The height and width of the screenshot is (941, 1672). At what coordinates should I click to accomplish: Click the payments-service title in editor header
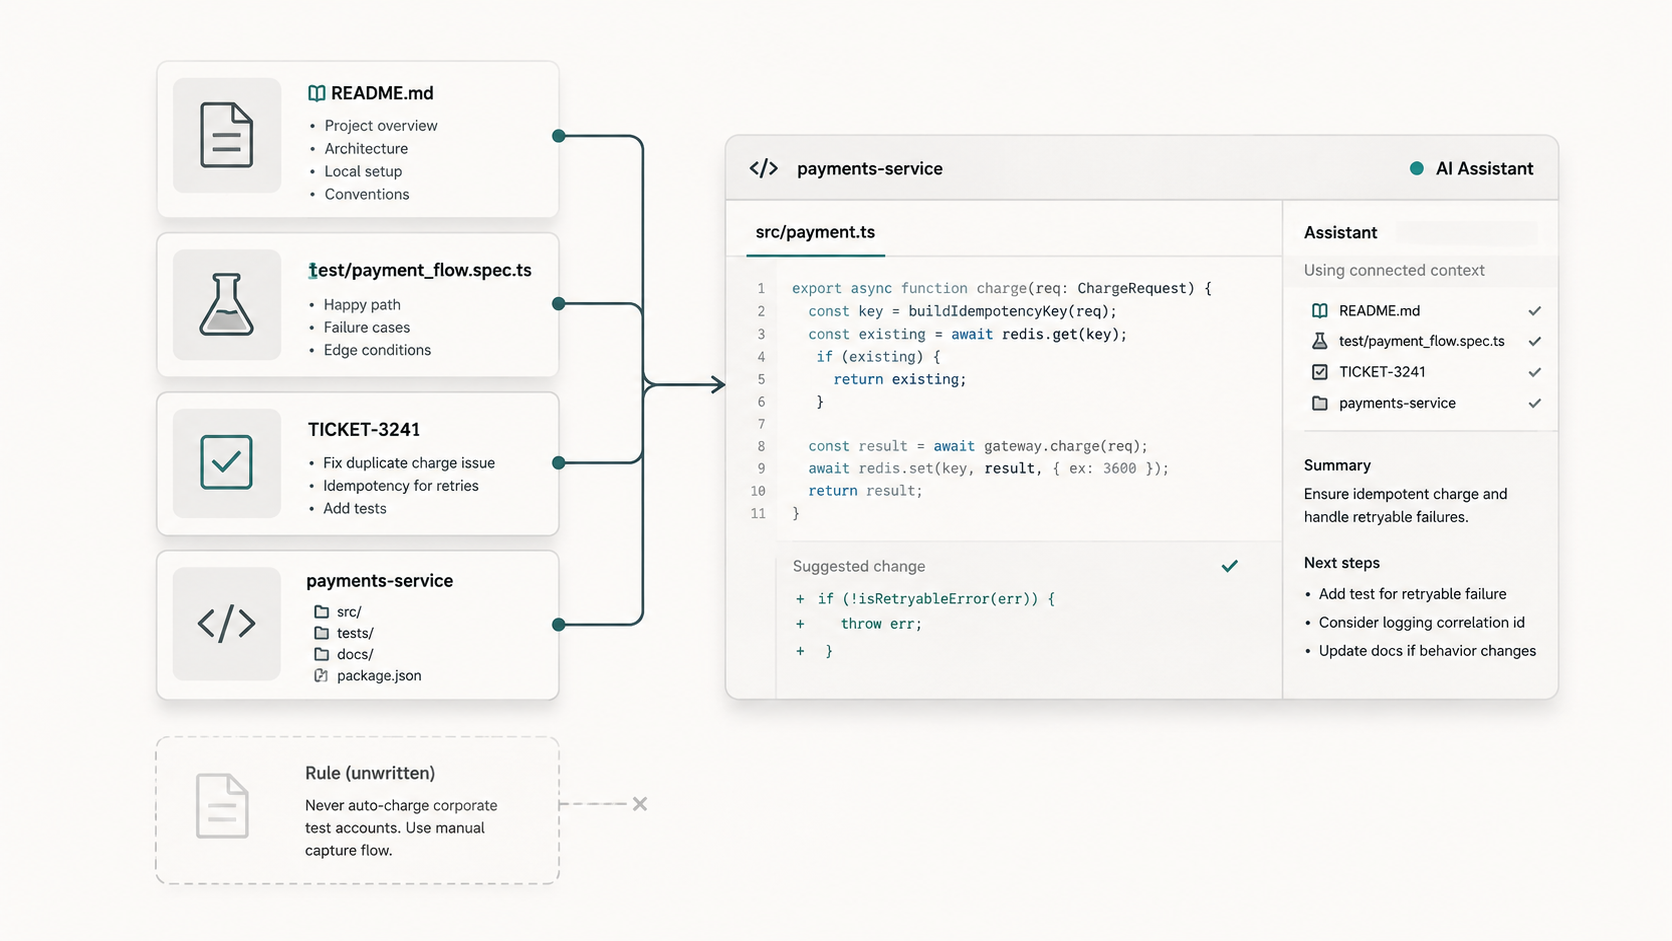pos(870,168)
